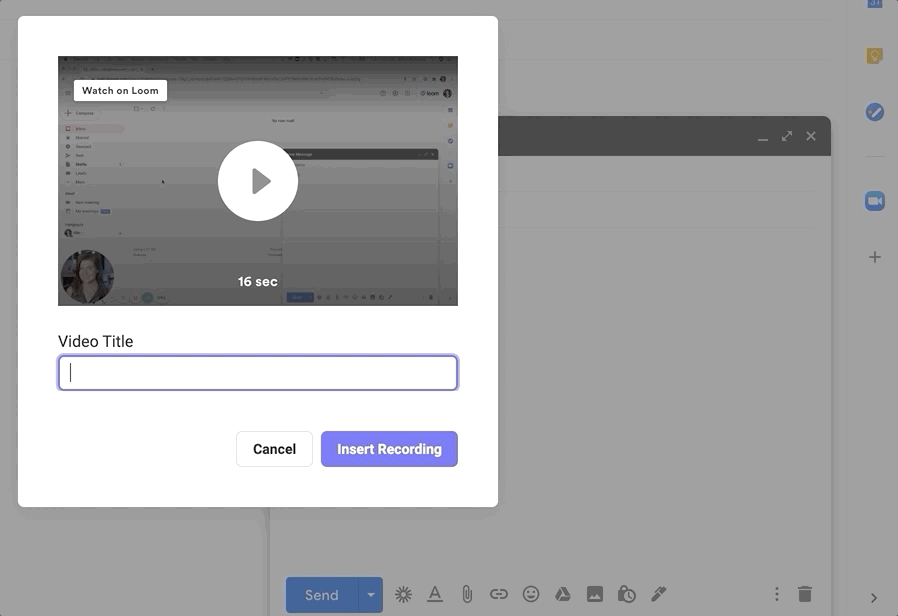This screenshot has width=898, height=616.
Task: Open more options three-dot menu
Action: (x=776, y=594)
